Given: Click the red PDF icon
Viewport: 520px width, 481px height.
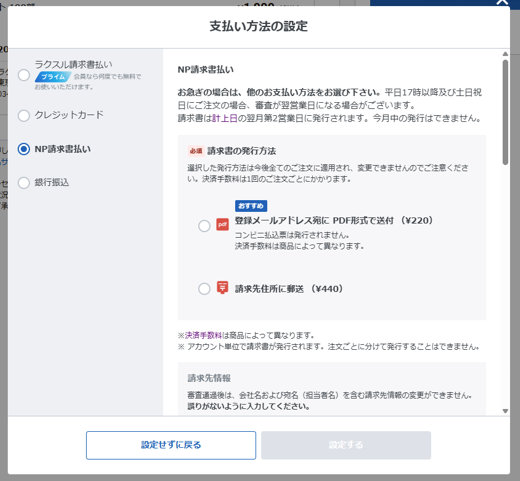Looking at the screenshot, I should point(222,224).
